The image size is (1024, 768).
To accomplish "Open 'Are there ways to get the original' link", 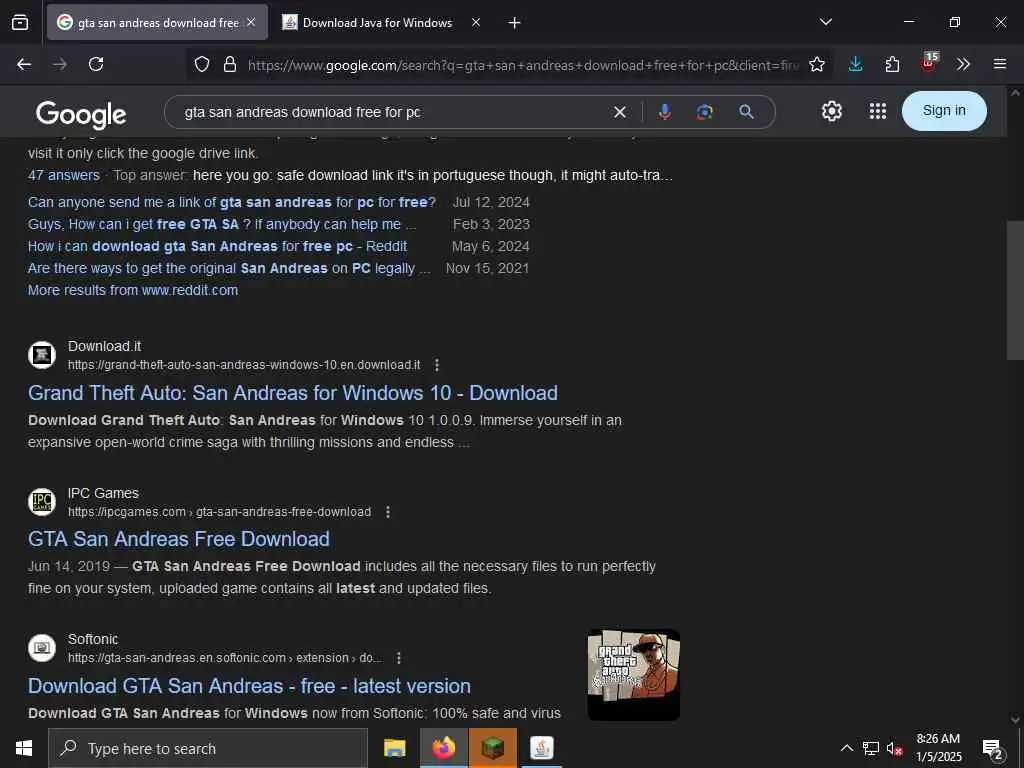I will pyautogui.click(x=229, y=268).
